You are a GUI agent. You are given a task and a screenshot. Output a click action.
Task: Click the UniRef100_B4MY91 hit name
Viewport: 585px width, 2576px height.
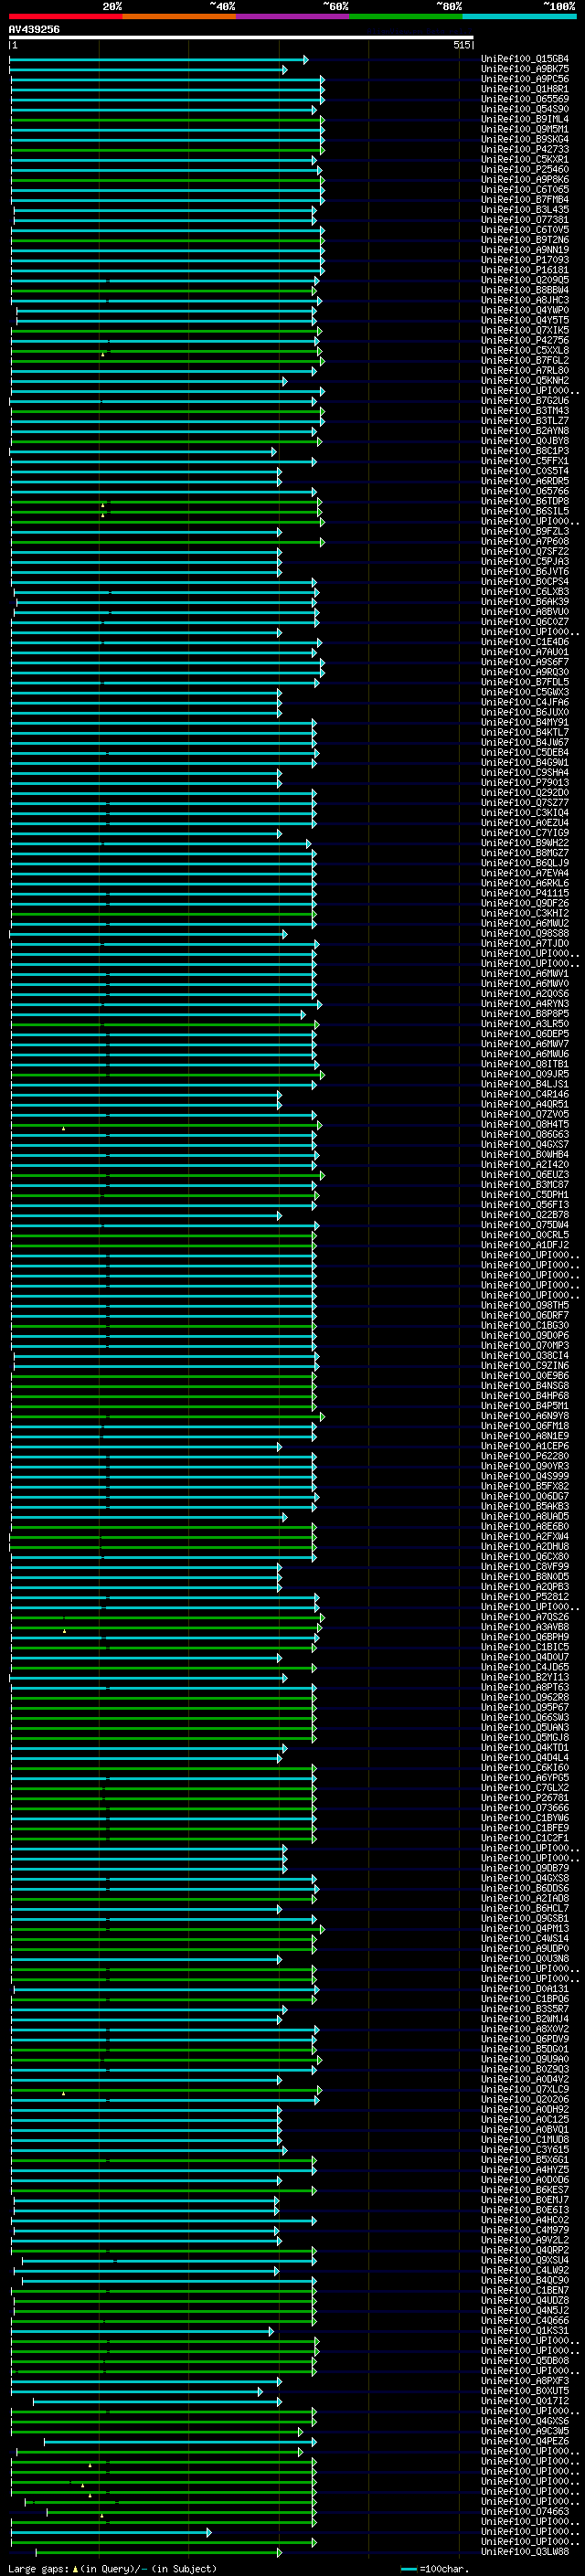point(525,722)
